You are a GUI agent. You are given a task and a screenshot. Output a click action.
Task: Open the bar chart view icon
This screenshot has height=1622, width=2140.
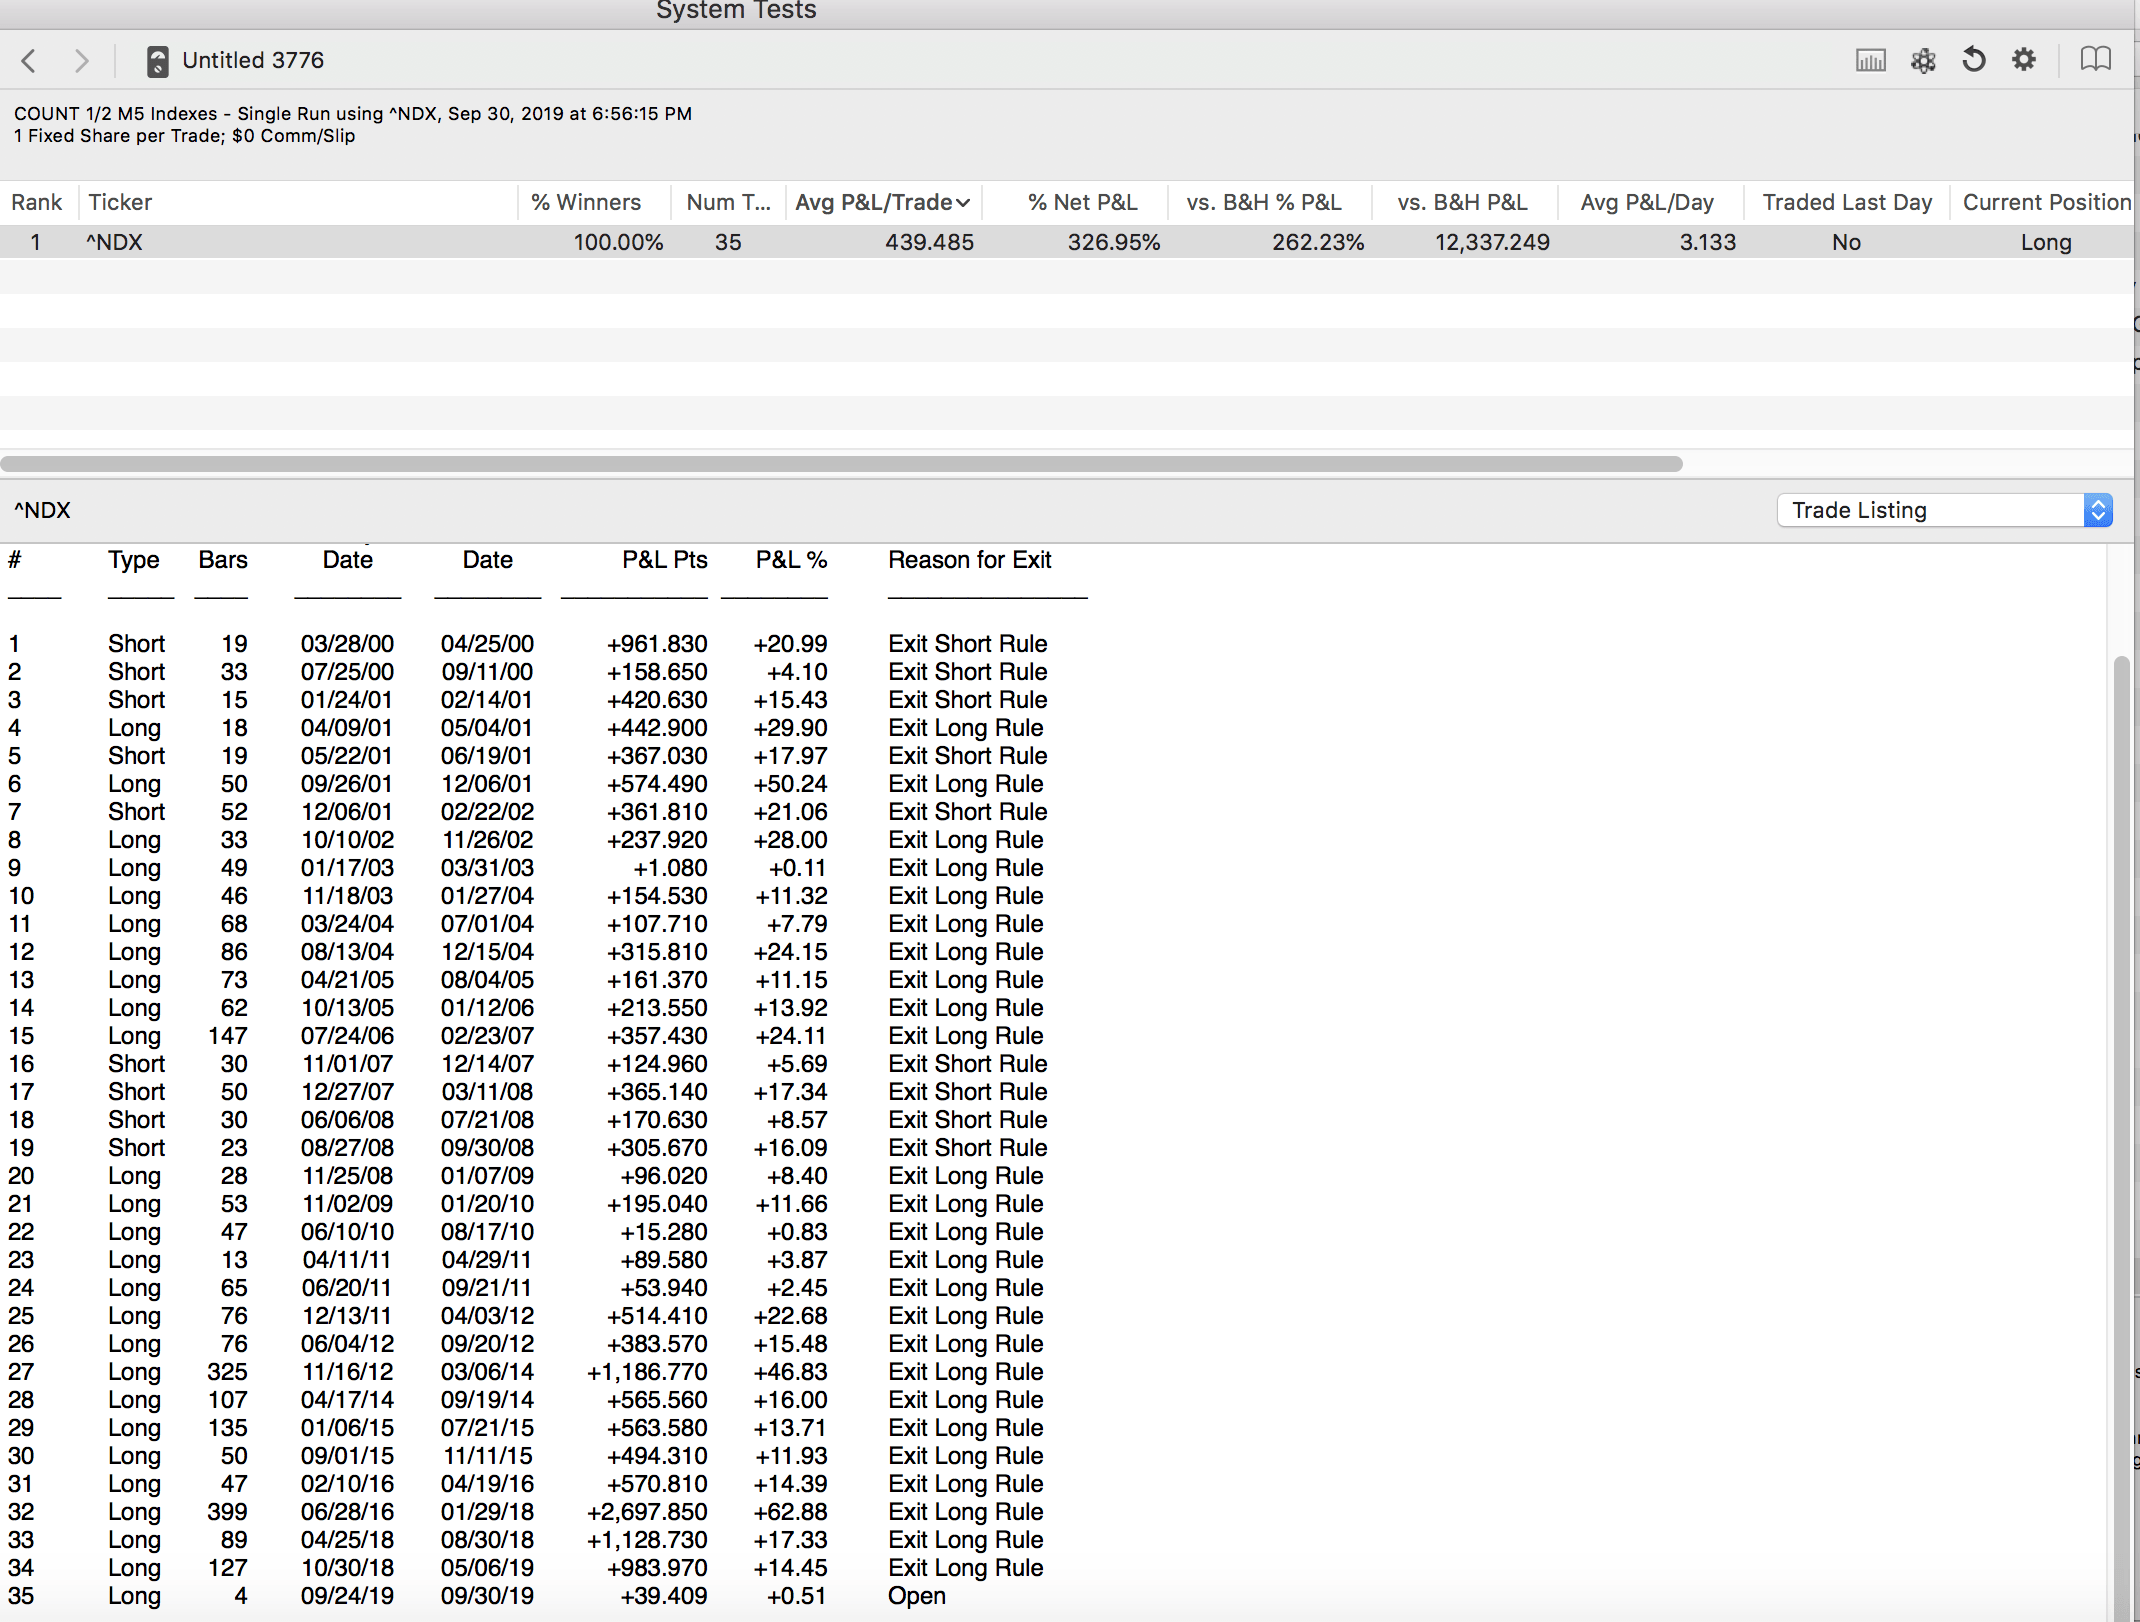[x=1870, y=61]
